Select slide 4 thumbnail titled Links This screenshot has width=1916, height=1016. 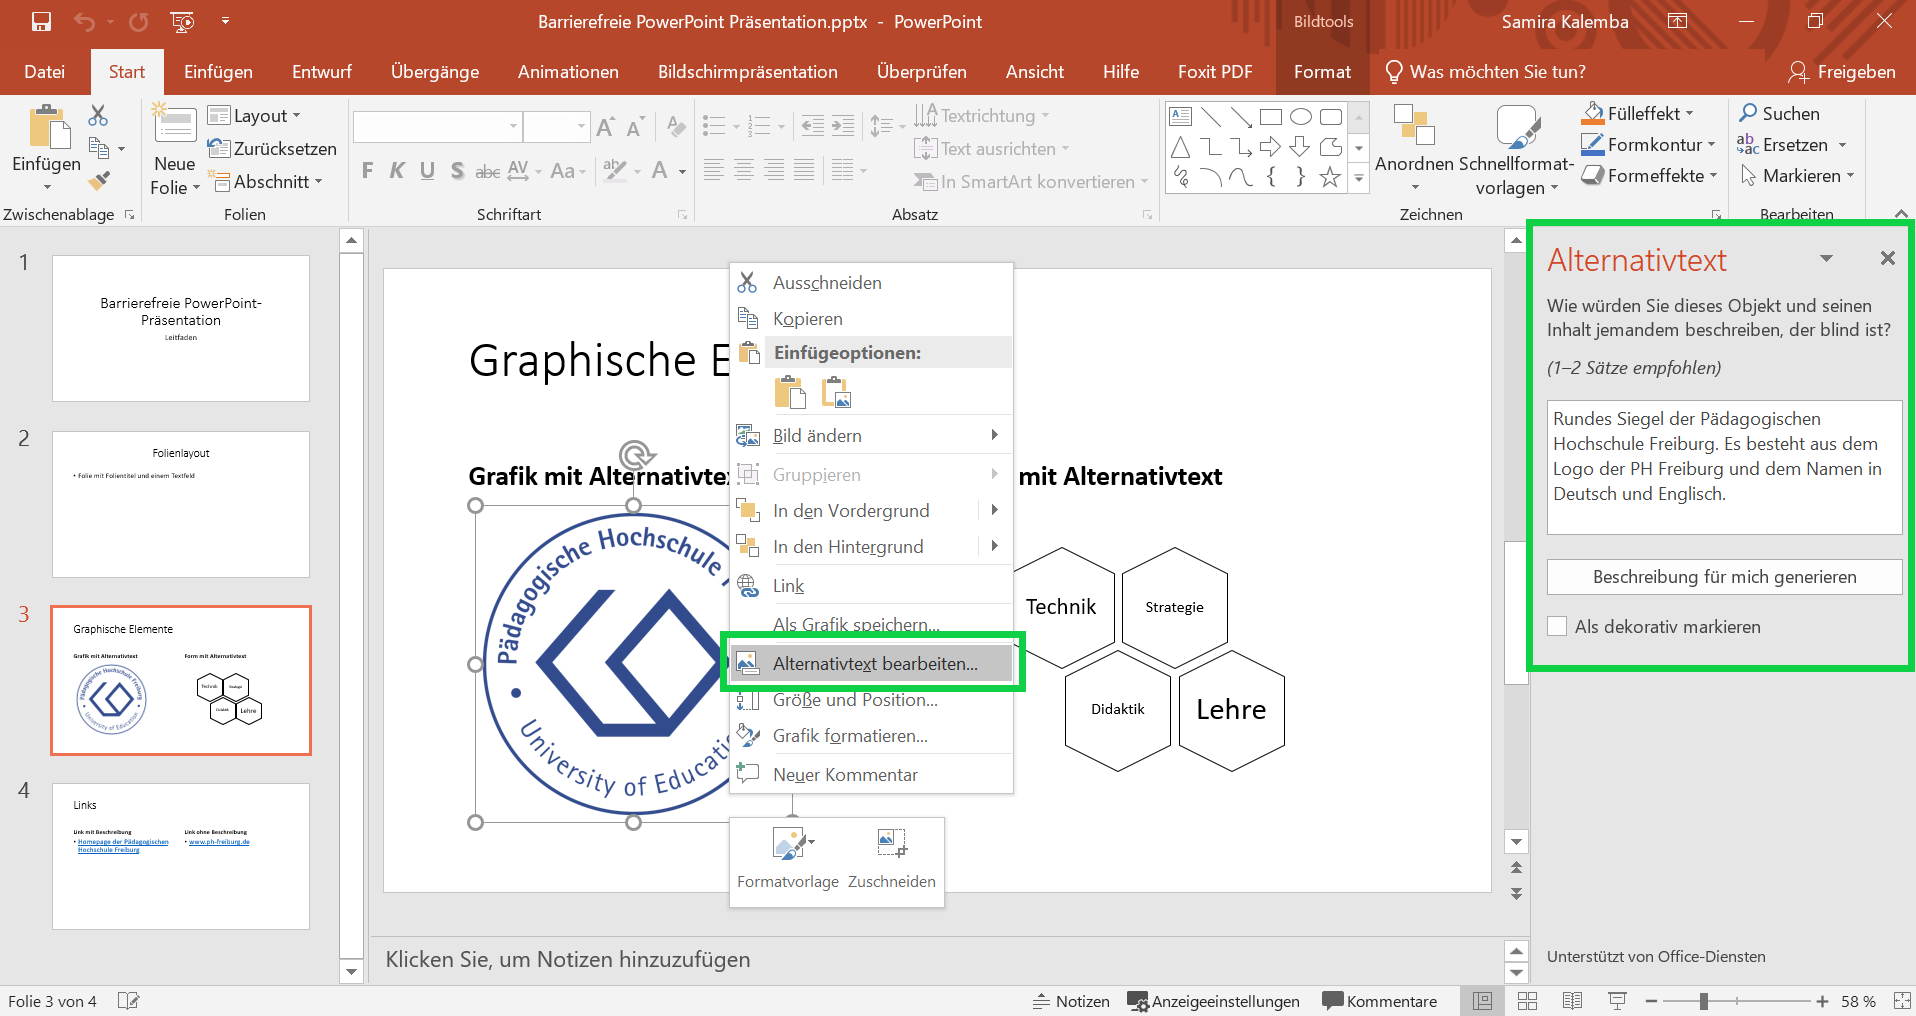[180, 856]
